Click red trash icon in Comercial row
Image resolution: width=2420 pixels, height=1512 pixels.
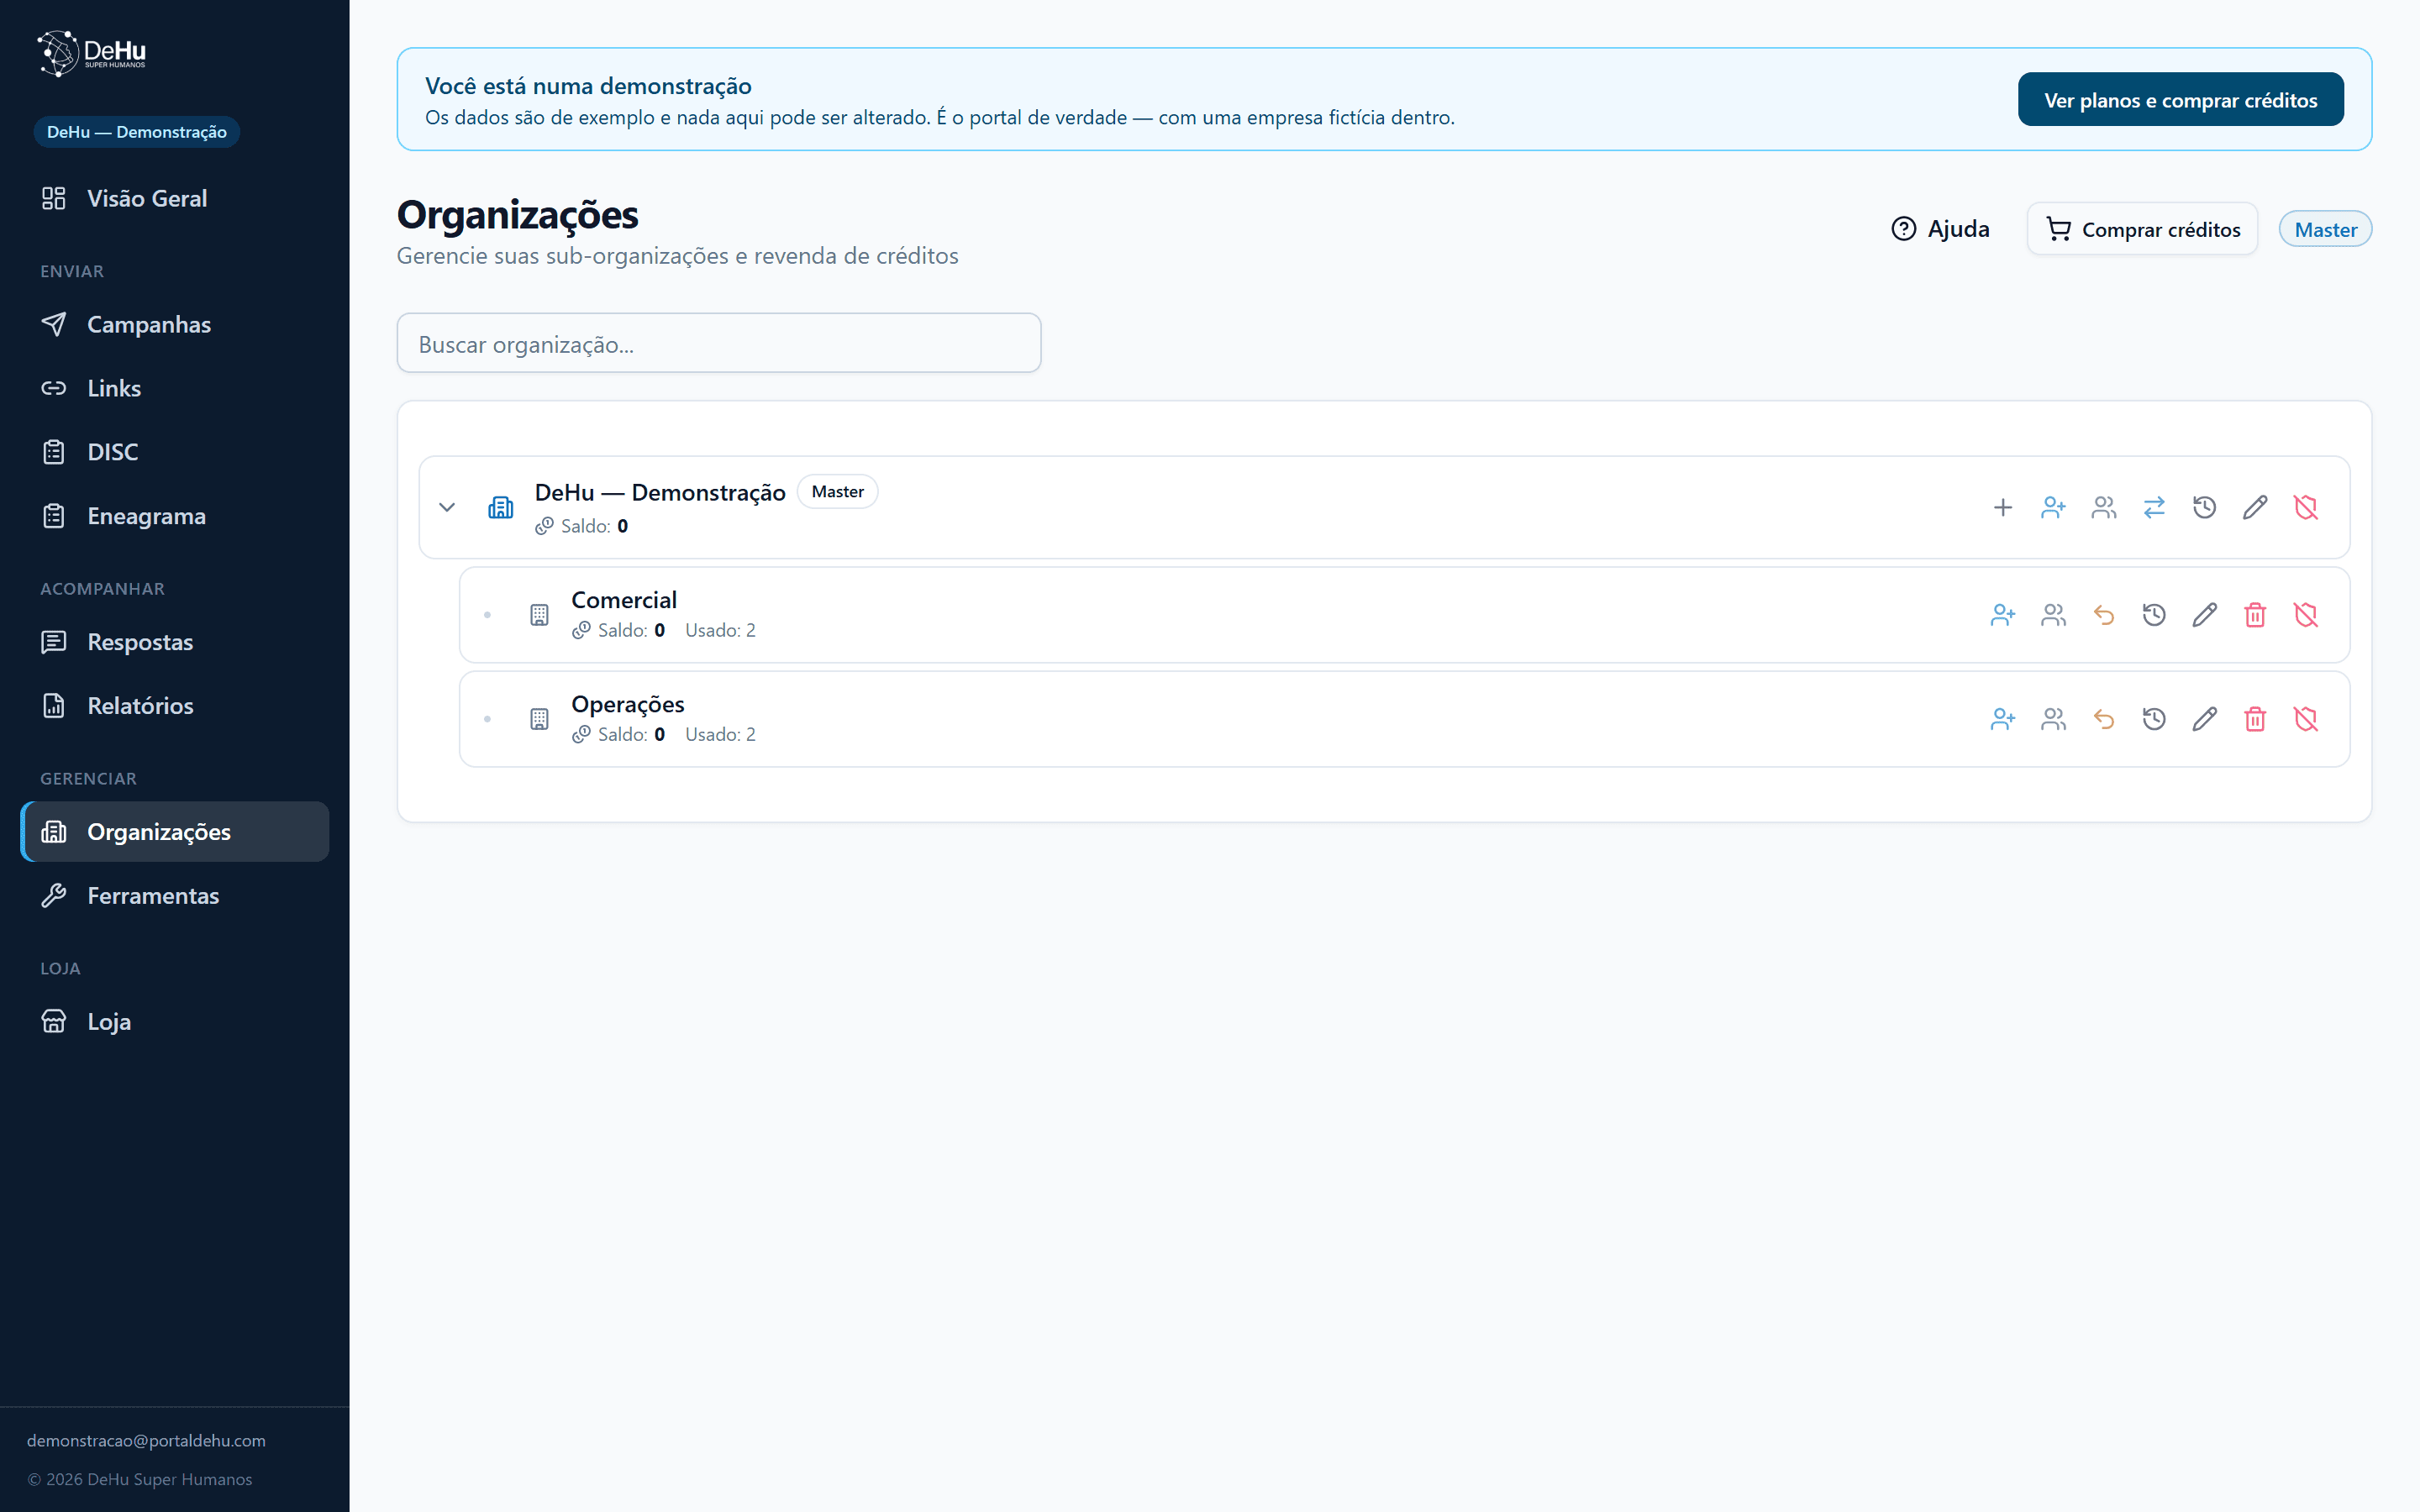click(x=2255, y=615)
